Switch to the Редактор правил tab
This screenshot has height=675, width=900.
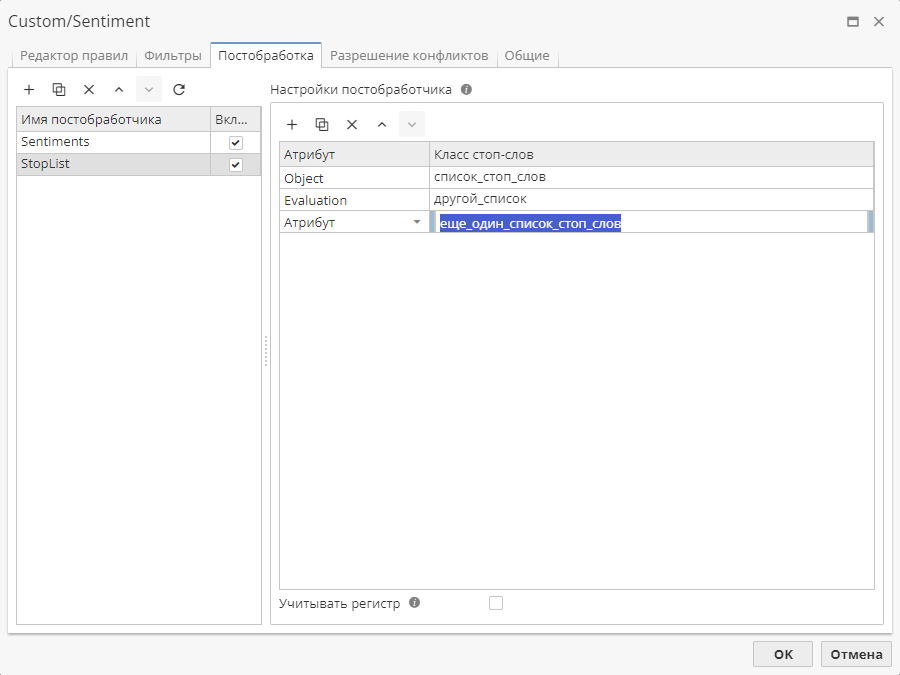coord(74,56)
